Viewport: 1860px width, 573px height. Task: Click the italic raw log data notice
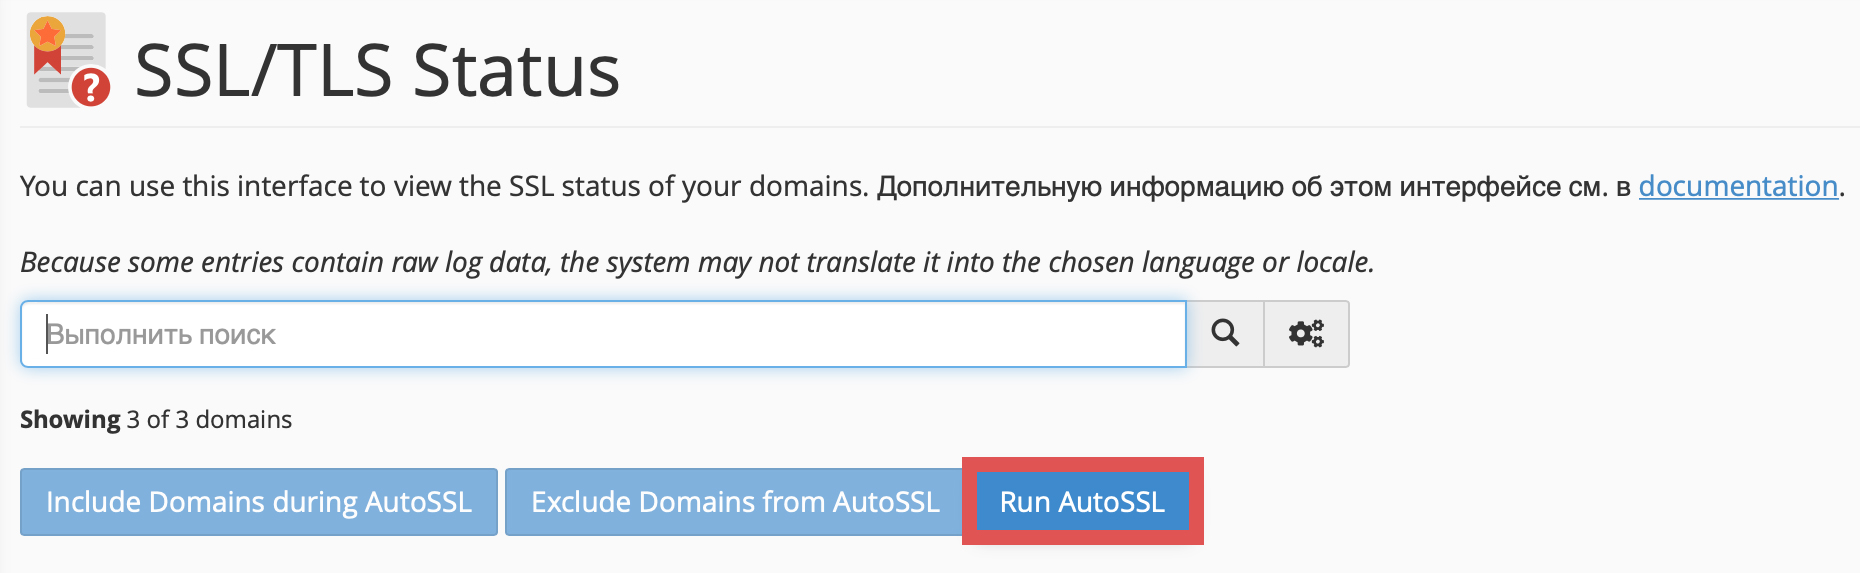point(697,262)
